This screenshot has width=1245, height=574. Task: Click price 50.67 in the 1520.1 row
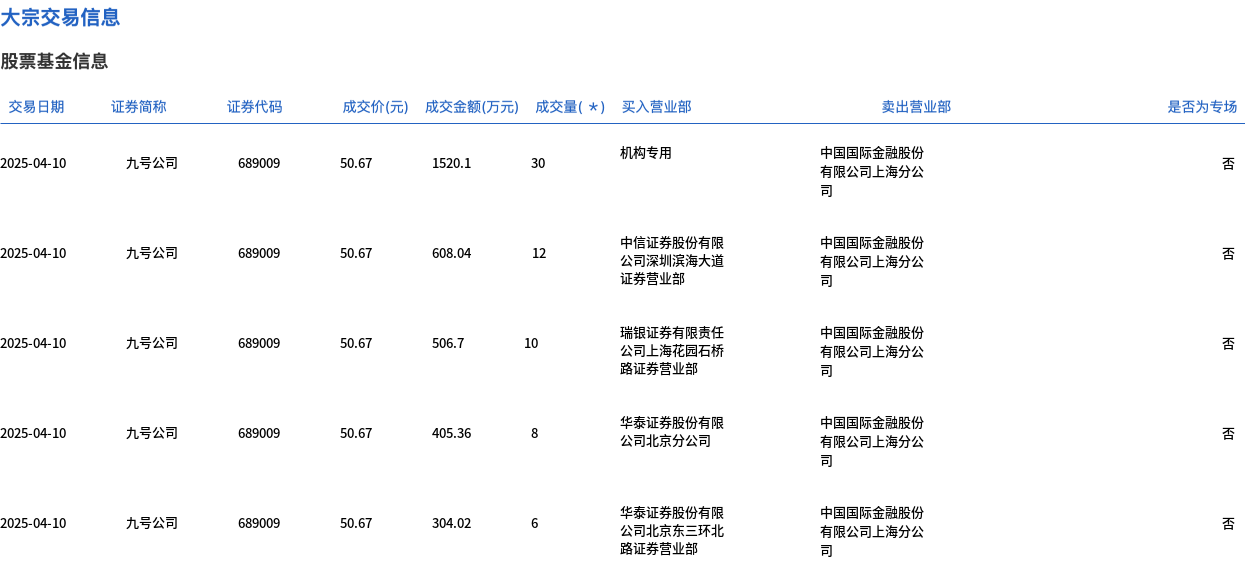tap(356, 163)
